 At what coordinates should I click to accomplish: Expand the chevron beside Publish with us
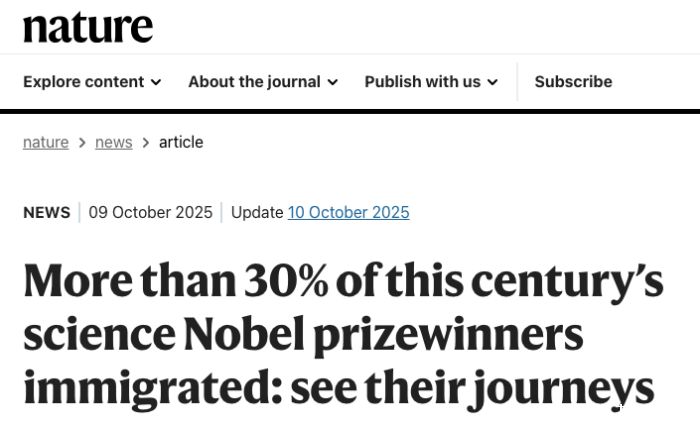click(492, 83)
